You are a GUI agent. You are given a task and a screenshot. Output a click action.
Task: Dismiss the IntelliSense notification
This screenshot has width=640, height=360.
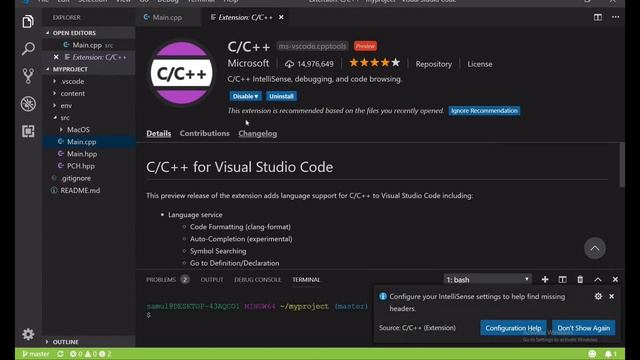(x=611, y=296)
